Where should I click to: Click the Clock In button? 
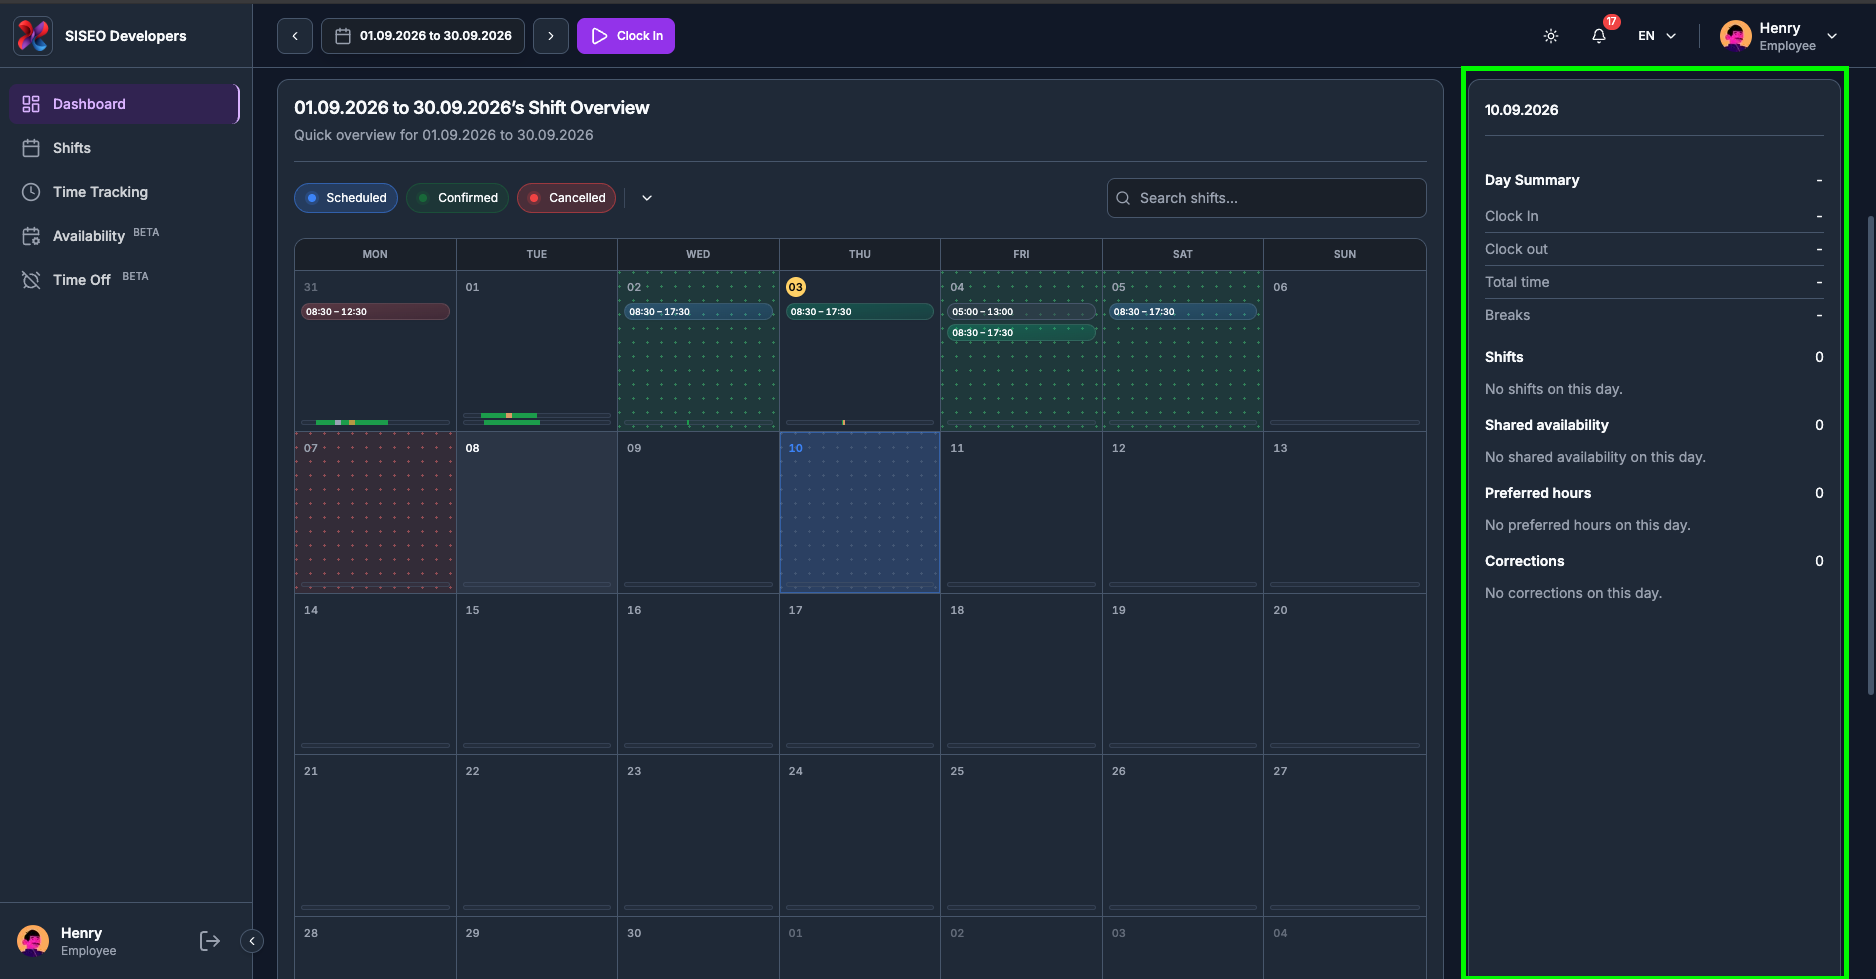[626, 36]
